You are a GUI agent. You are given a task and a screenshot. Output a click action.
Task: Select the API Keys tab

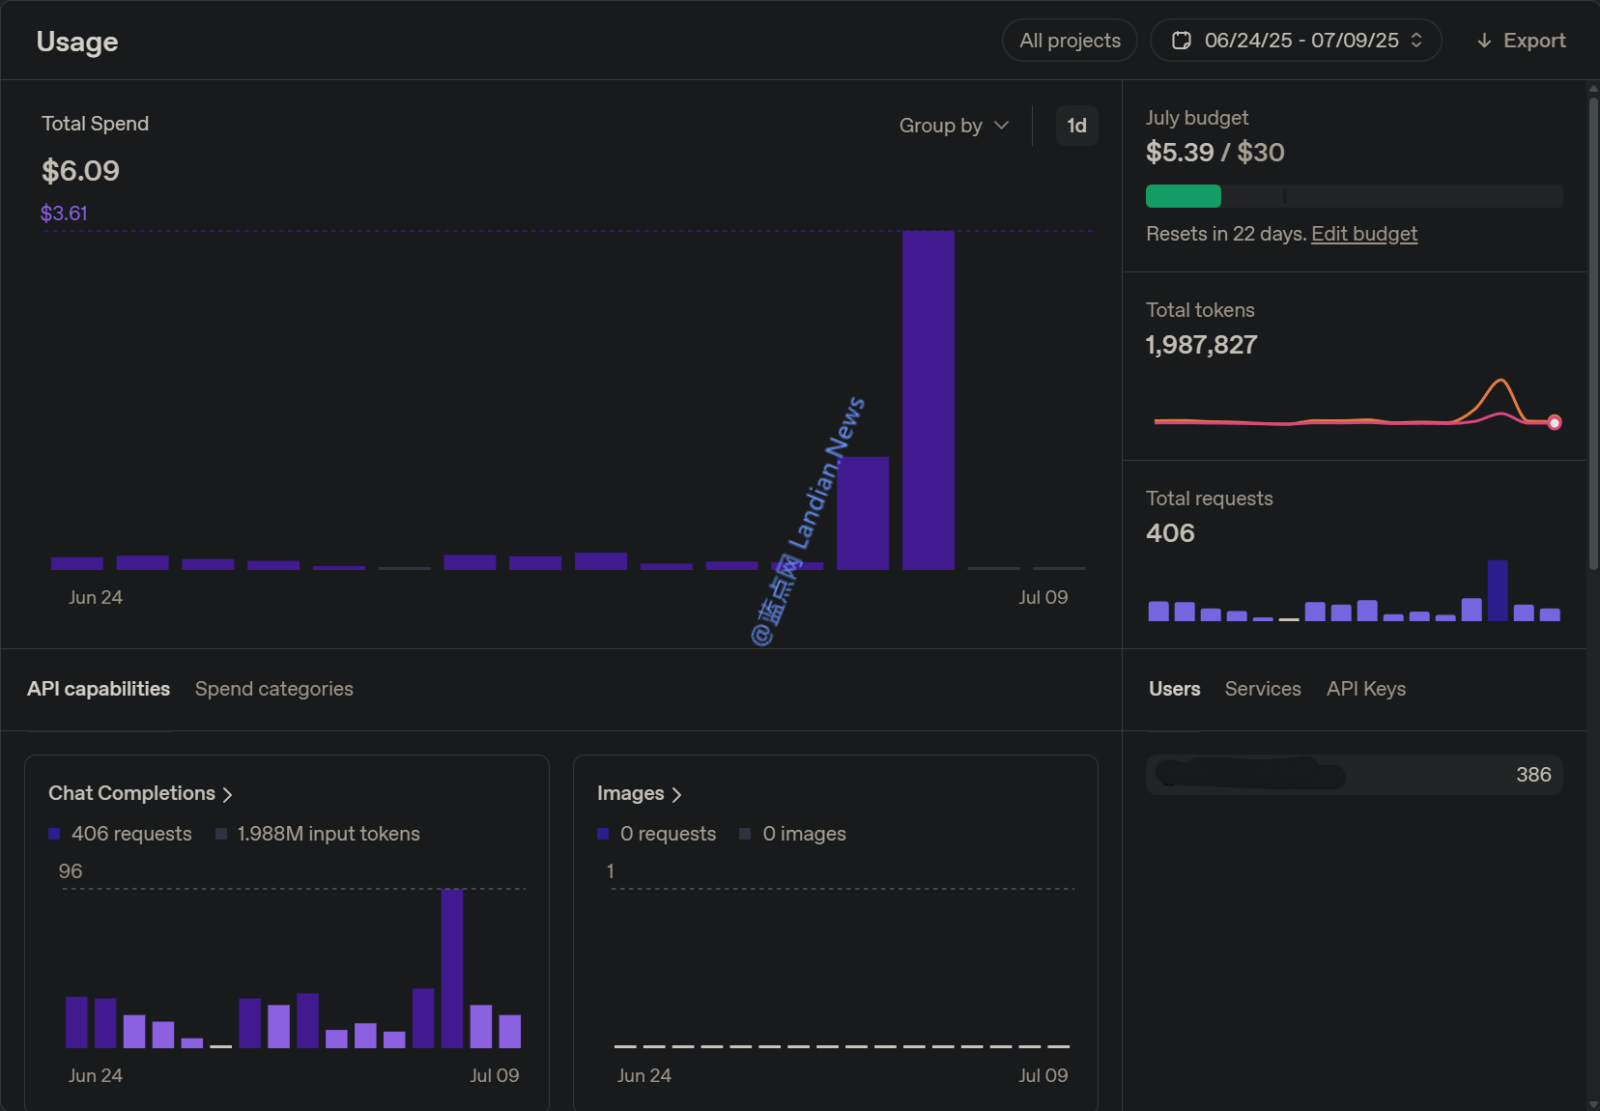(x=1365, y=689)
